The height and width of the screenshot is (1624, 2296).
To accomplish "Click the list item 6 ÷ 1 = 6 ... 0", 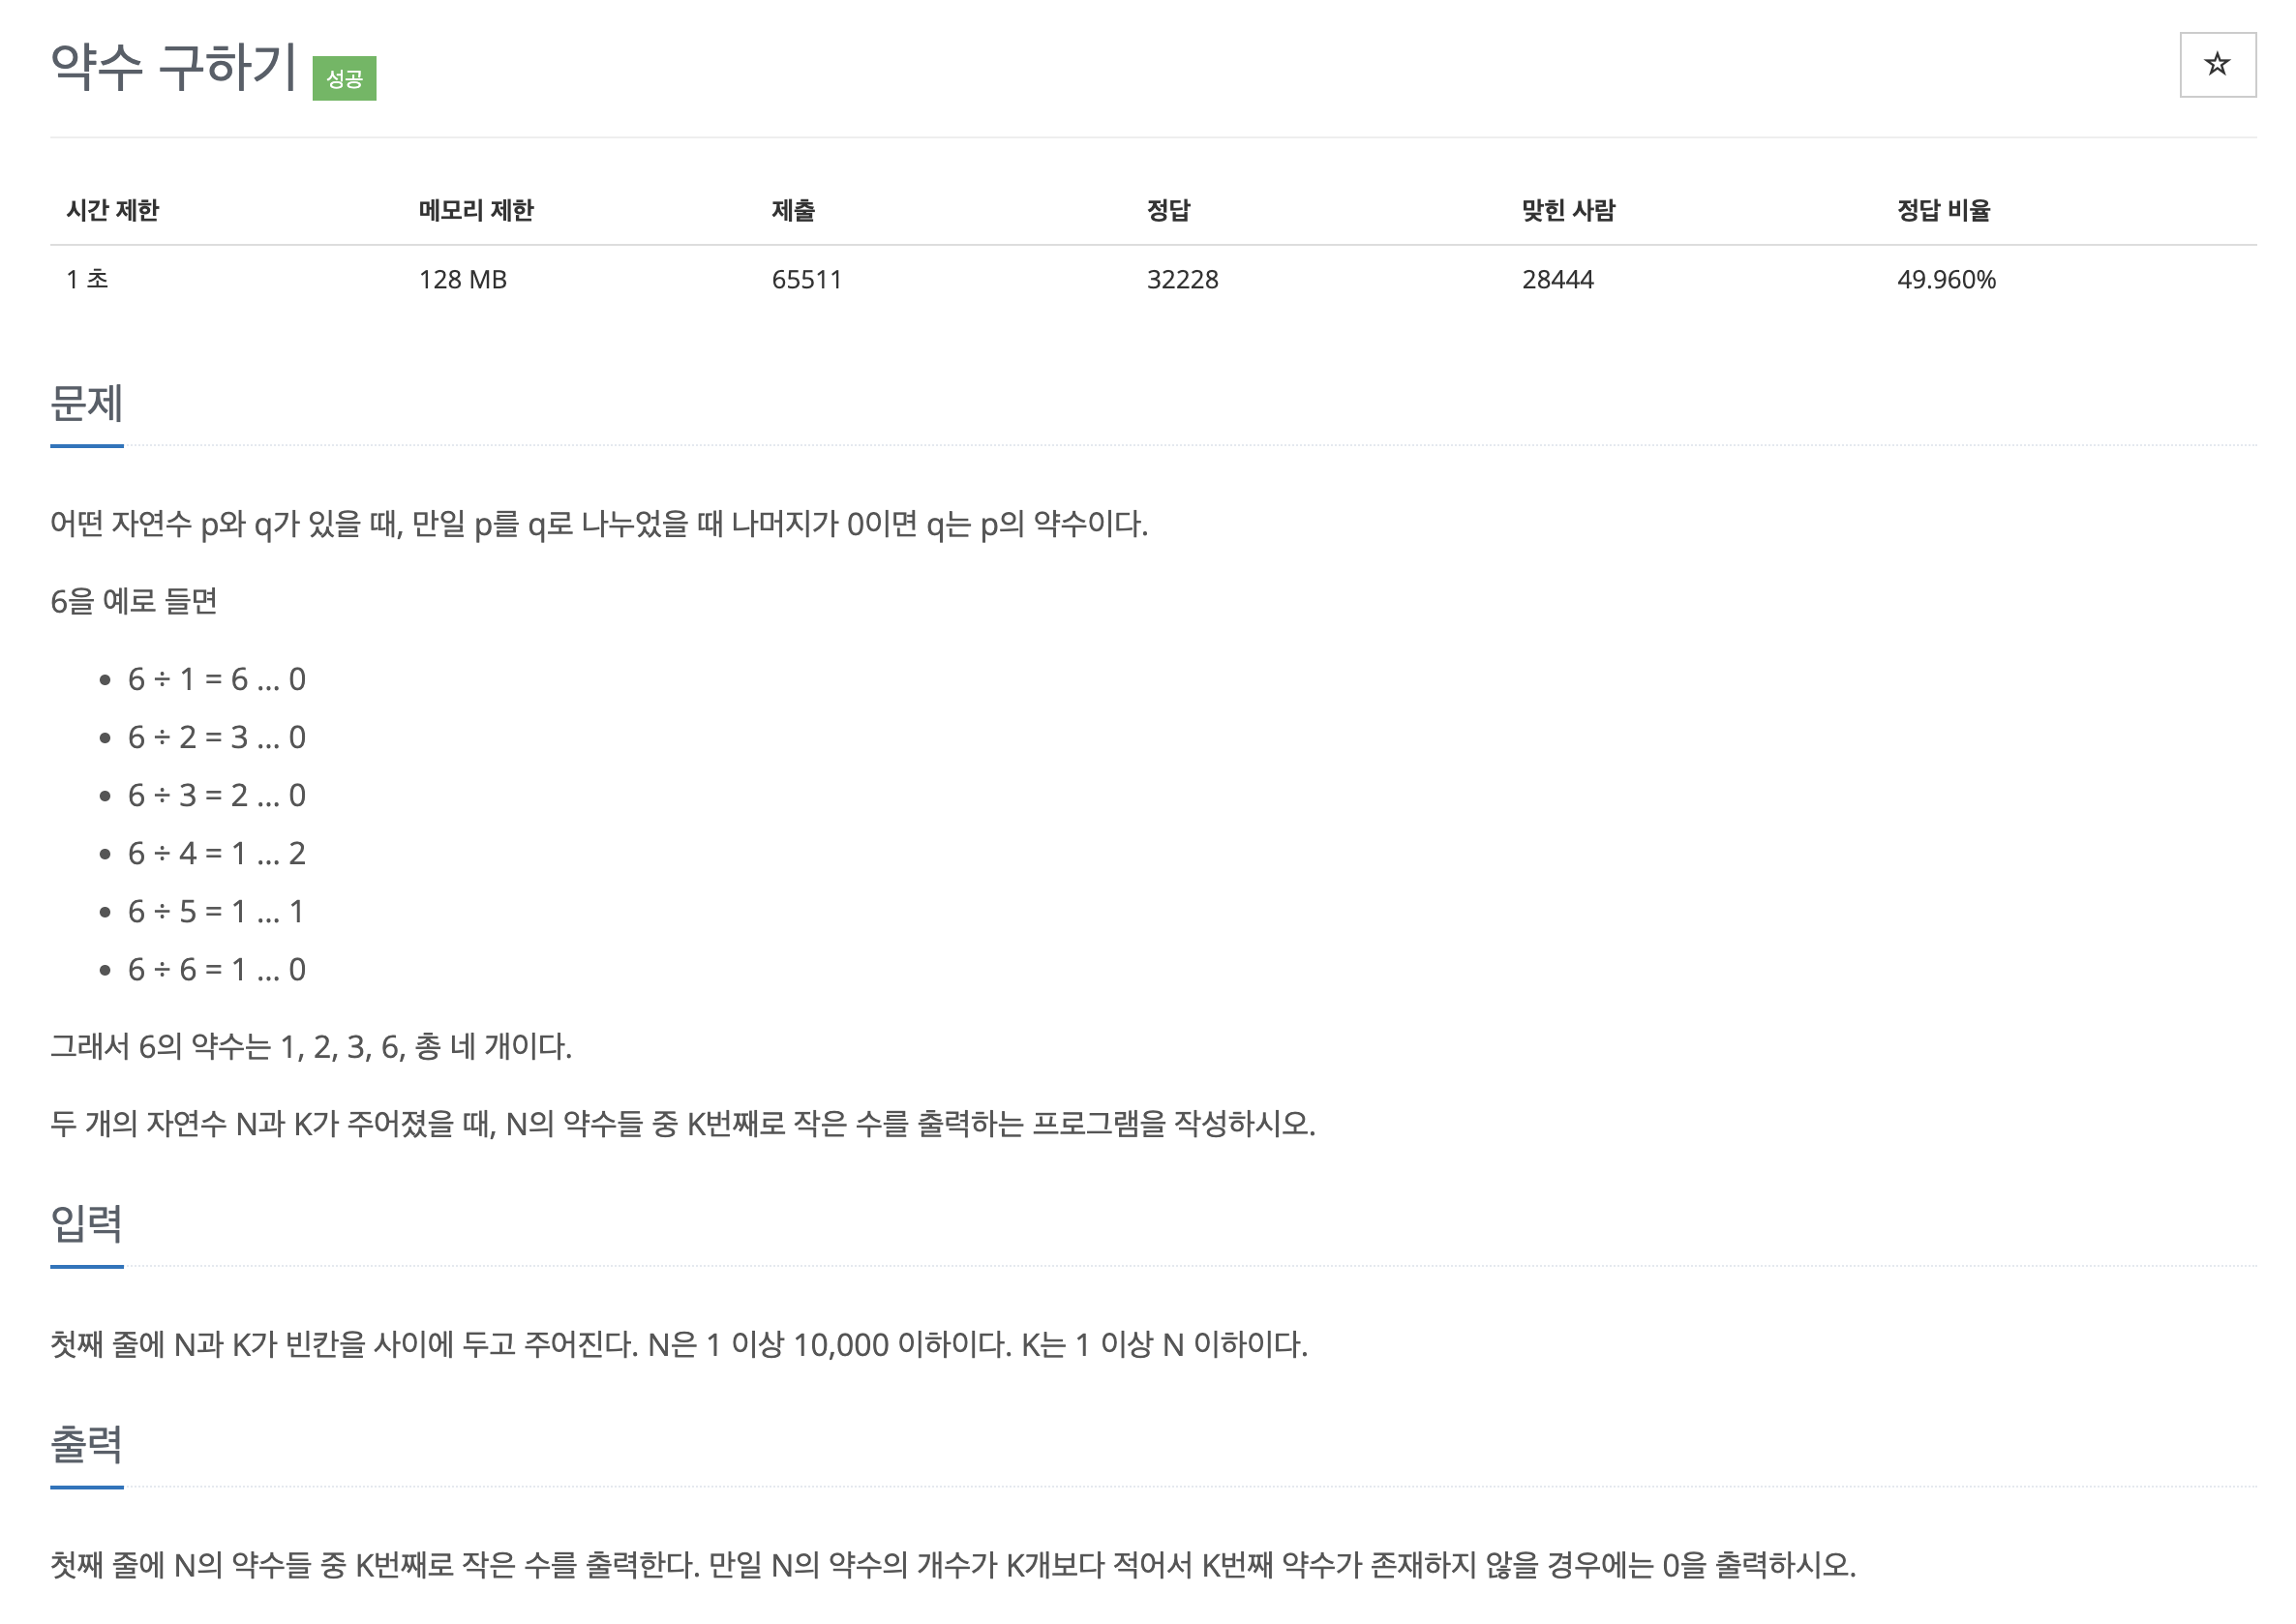I will 217,679.
